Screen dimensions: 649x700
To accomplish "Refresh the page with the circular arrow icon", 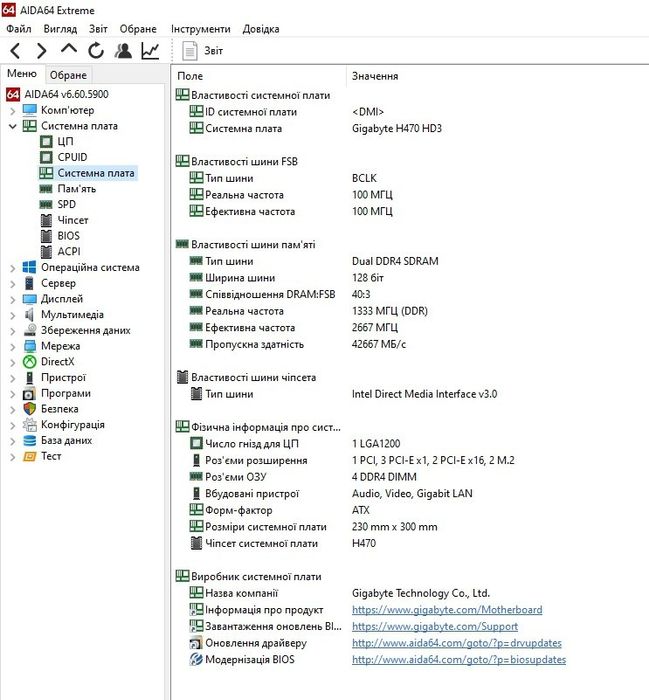I will coord(96,51).
